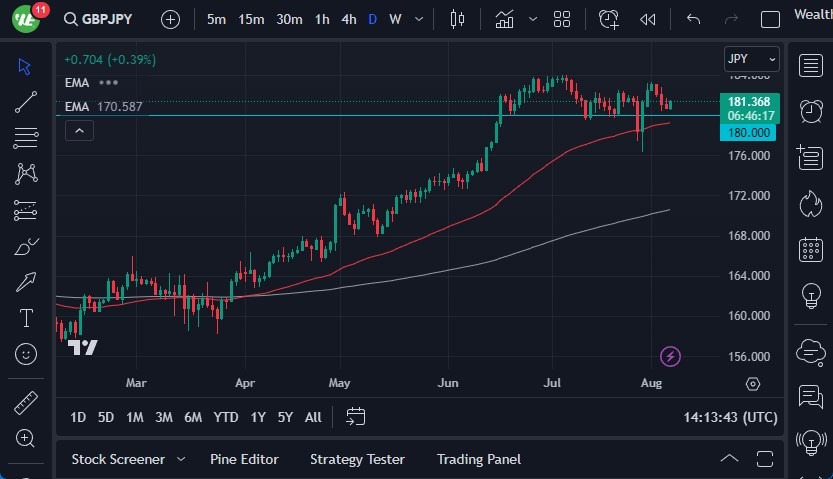This screenshot has width=833, height=479.
Task: Expand the time interval dropdown chevron
Action: (417, 19)
